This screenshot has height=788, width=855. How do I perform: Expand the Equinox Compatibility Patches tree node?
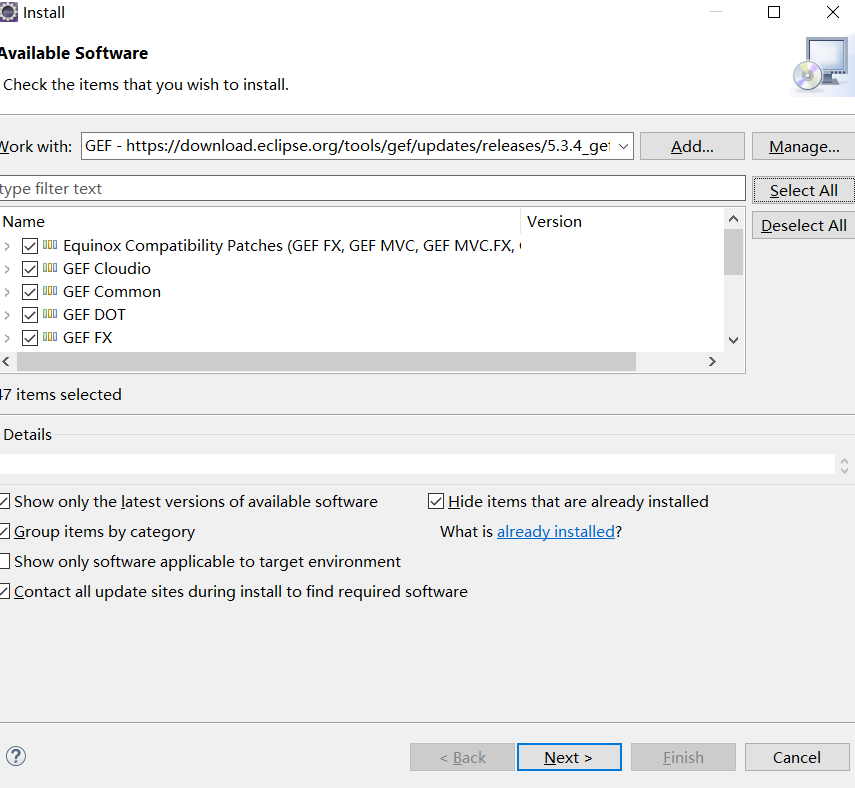[7, 246]
